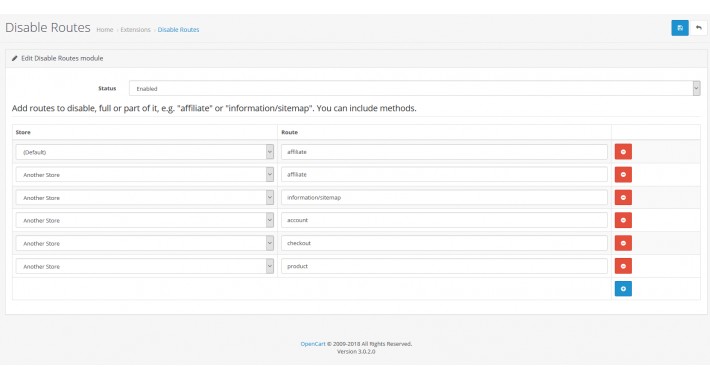Open store dropdown for product row

144,266
